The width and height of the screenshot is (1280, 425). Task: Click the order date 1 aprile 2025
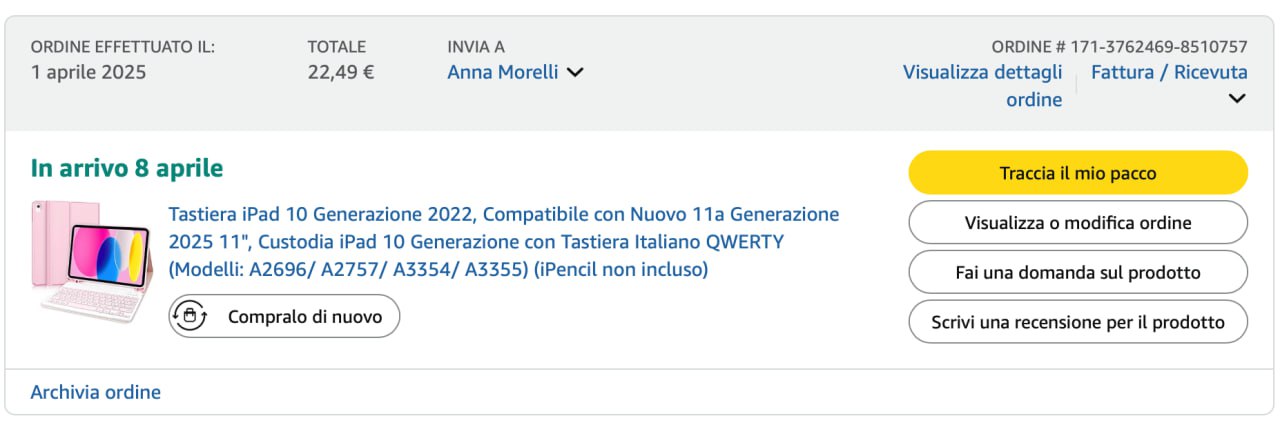[x=89, y=72]
